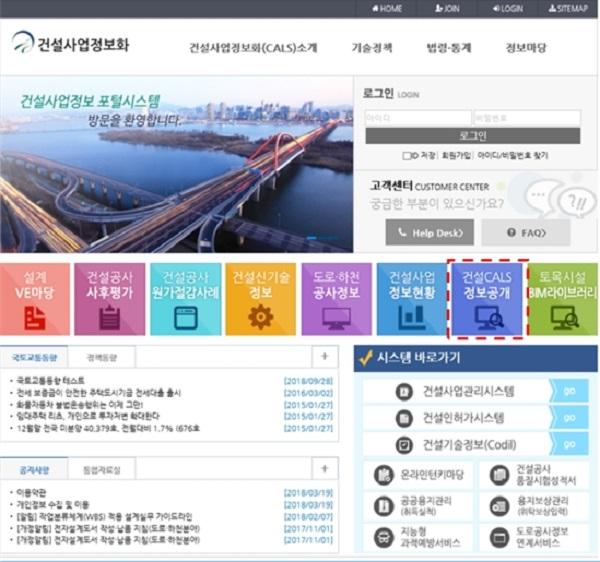Toggle the ID 저장 checkbox
Screen dimensions: 600x562
[x=406, y=156]
